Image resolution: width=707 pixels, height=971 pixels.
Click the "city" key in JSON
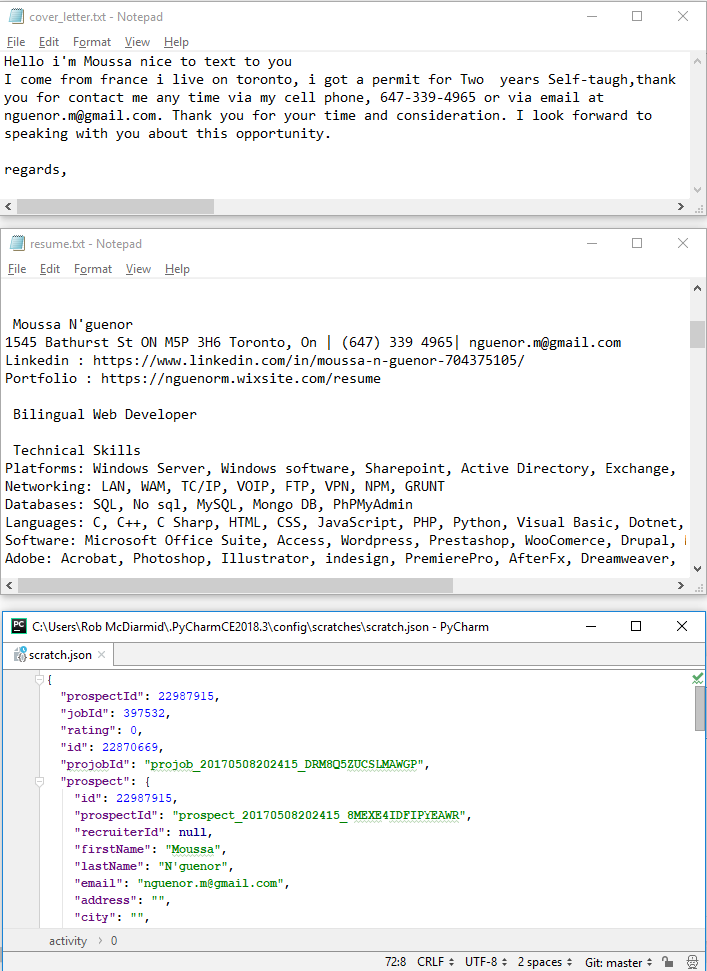[x=95, y=918]
